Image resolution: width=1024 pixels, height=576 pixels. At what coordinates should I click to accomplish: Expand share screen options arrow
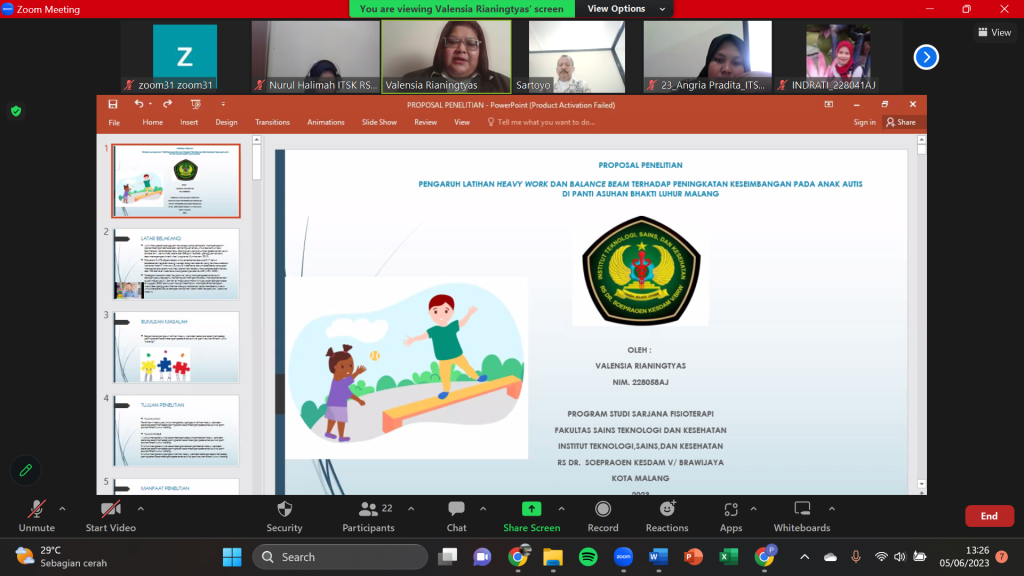tap(561, 509)
